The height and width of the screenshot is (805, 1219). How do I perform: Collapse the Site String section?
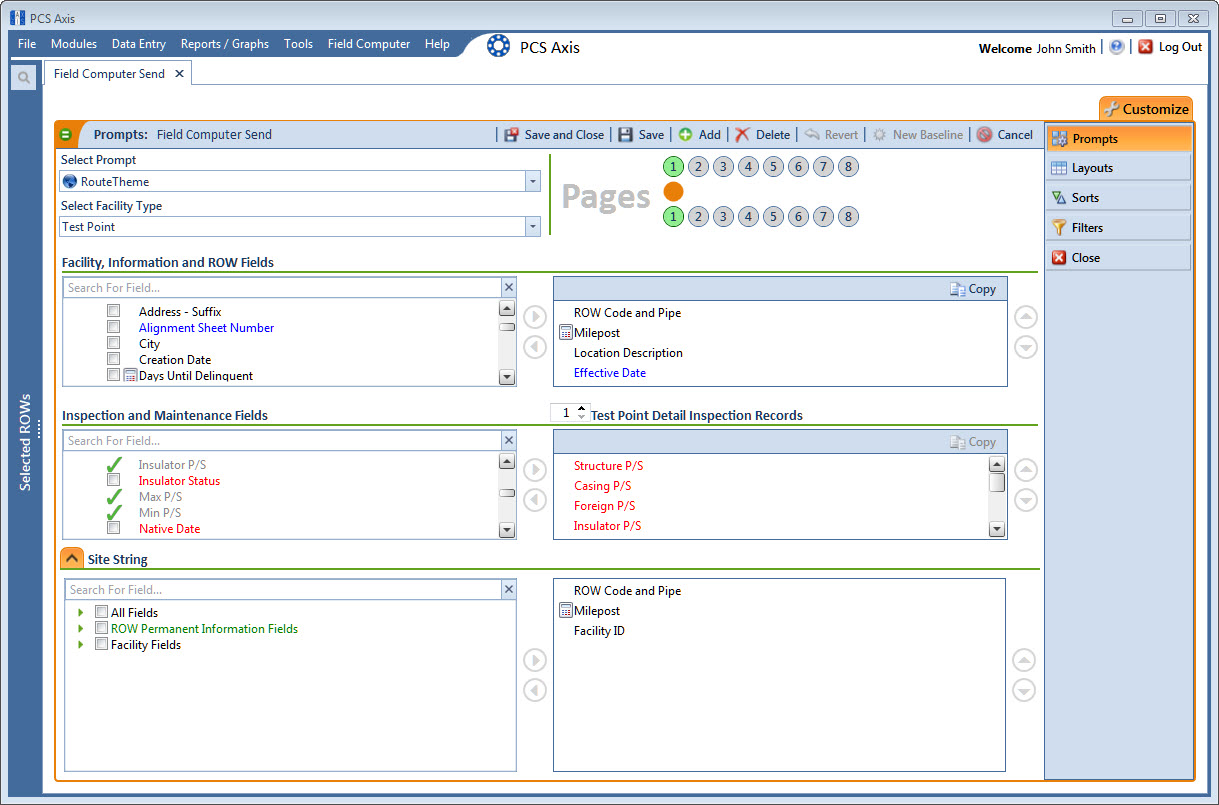(72, 558)
